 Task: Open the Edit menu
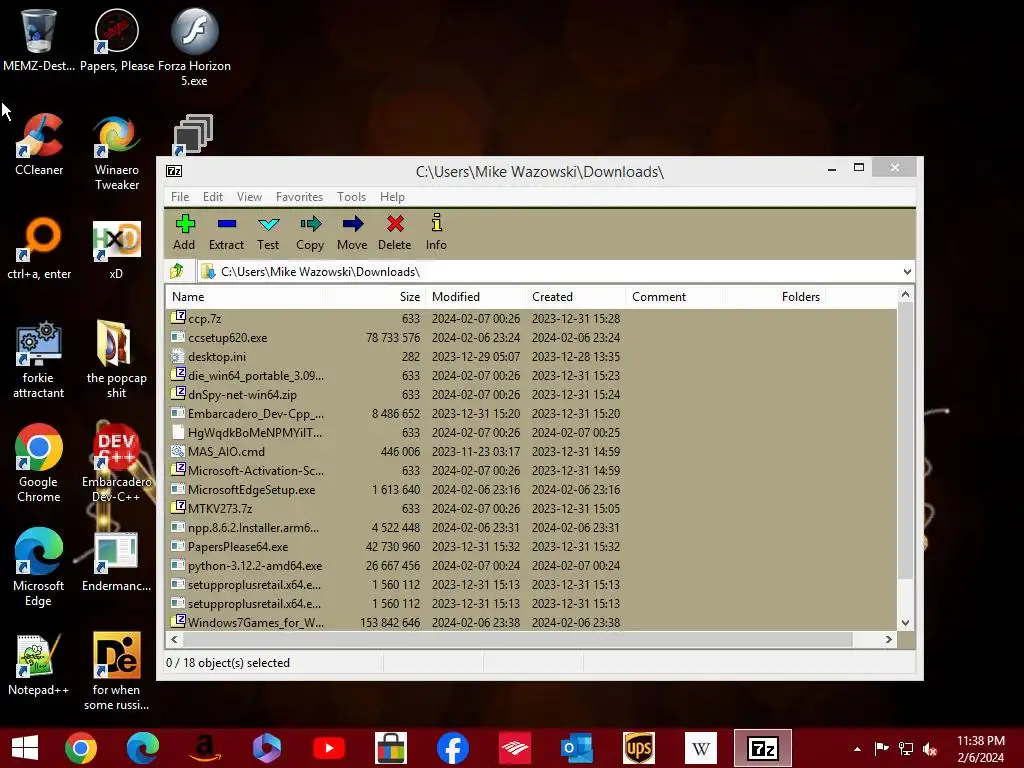(x=212, y=197)
